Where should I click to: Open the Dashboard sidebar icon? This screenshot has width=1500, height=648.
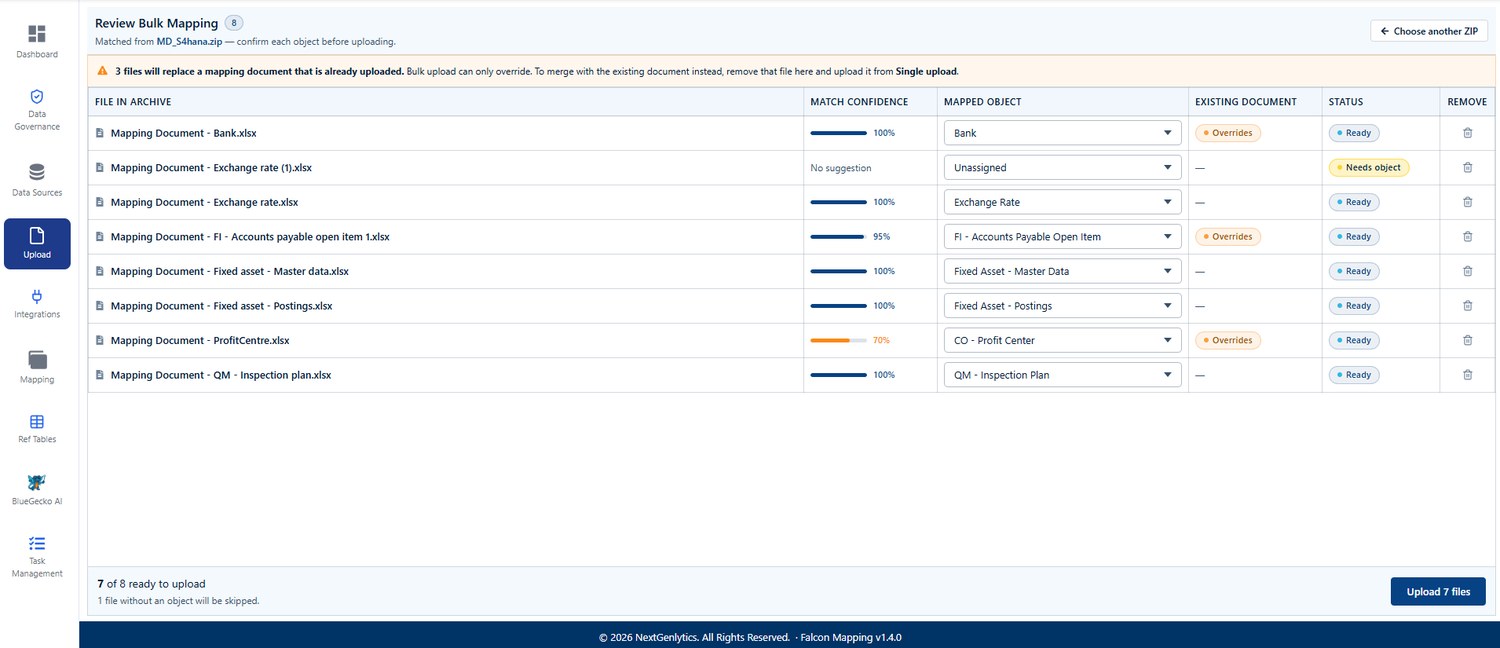37,35
